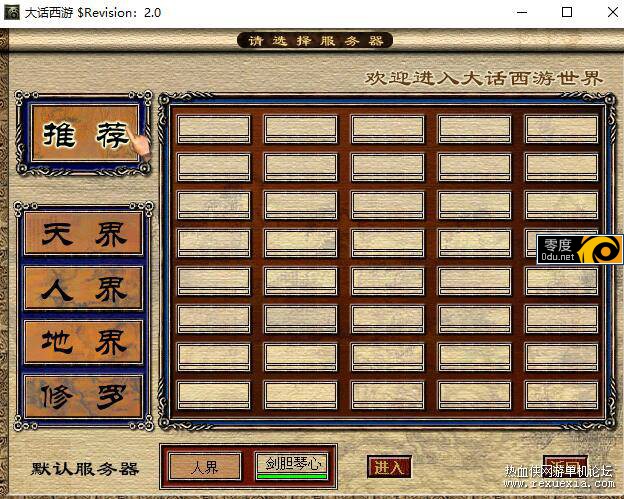Click green load bar under 剑胆琴心
This screenshot has width=624, height=499.
pos(293,476)
